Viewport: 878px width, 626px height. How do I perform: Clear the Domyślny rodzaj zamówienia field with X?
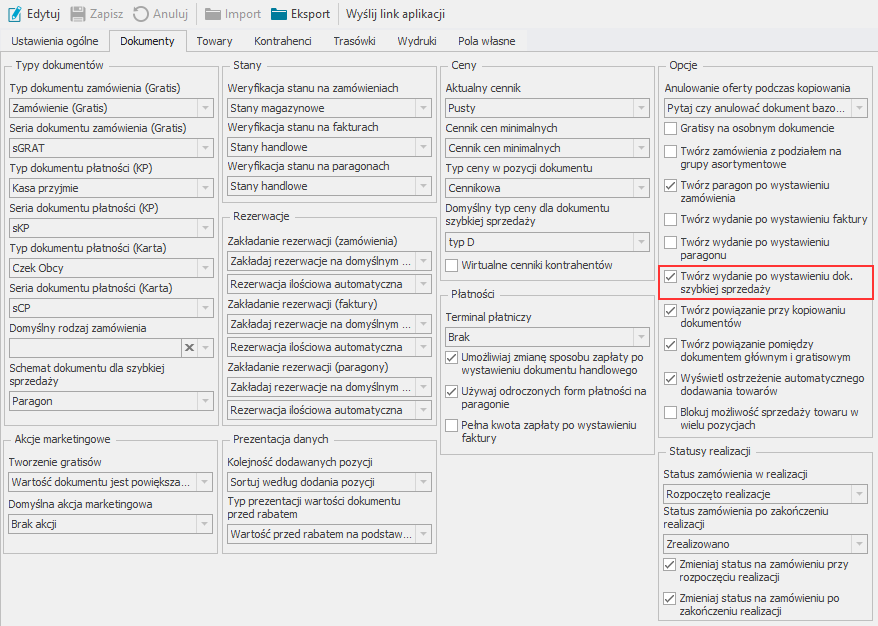[x=188, y=347]
